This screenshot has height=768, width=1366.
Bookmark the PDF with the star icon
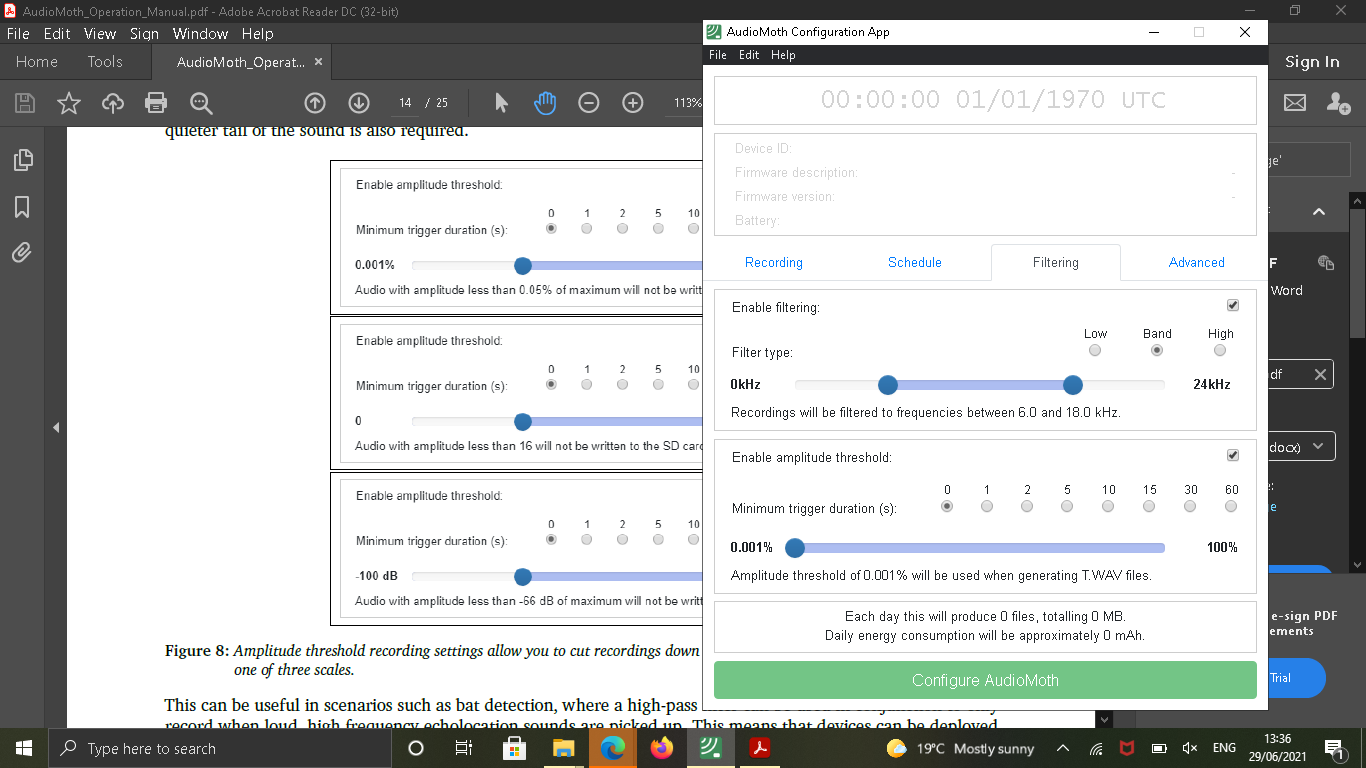(x=69, y=103)
